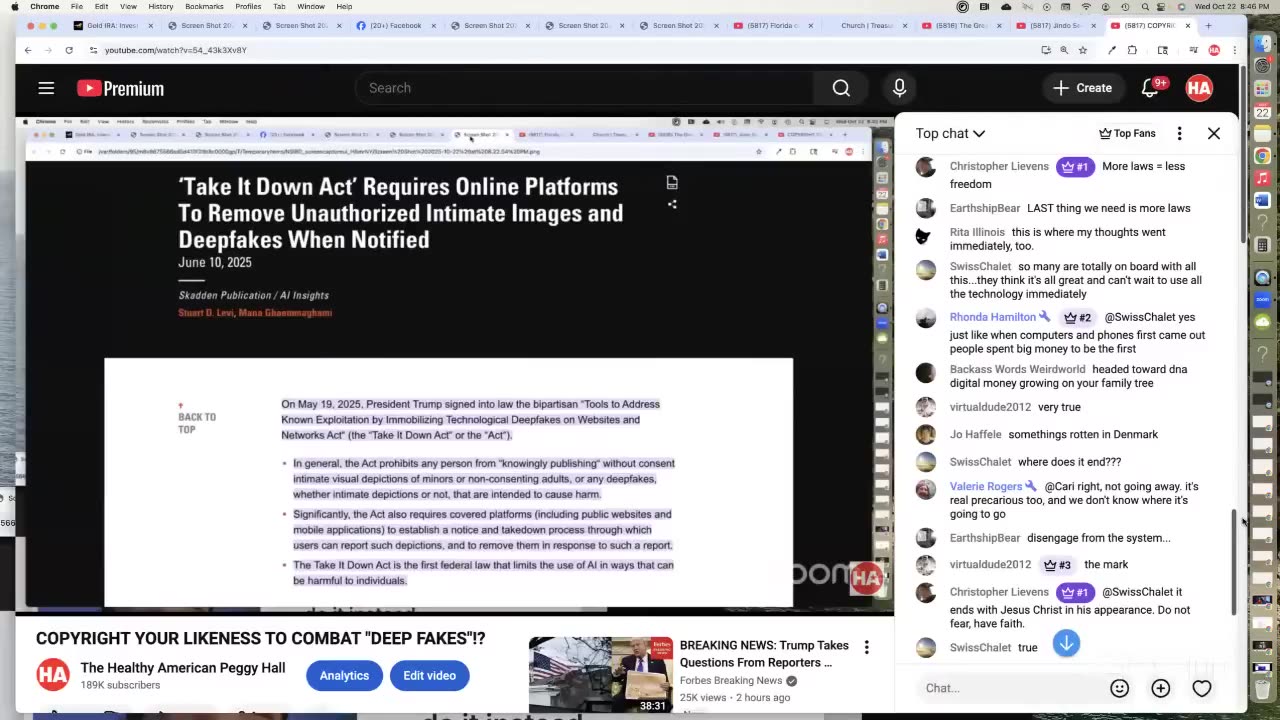Open Chrome History menu

pyautogui.click(x=160, y=6)
